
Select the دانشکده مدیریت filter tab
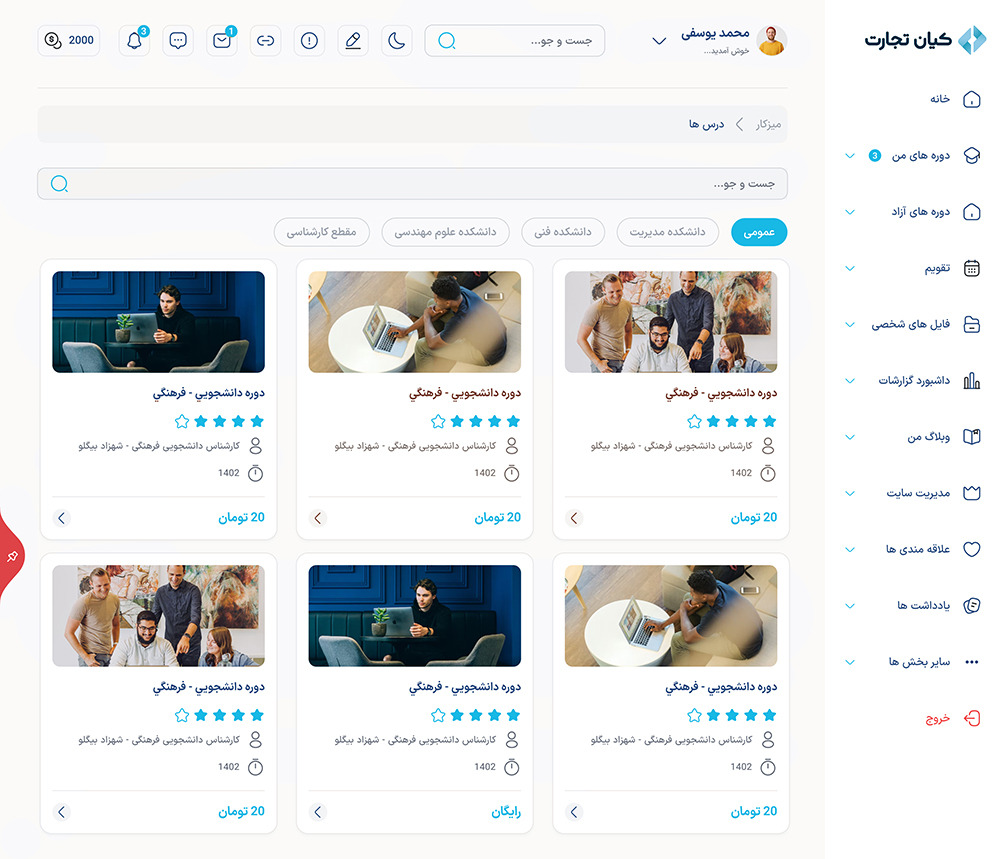pos(667,232)
